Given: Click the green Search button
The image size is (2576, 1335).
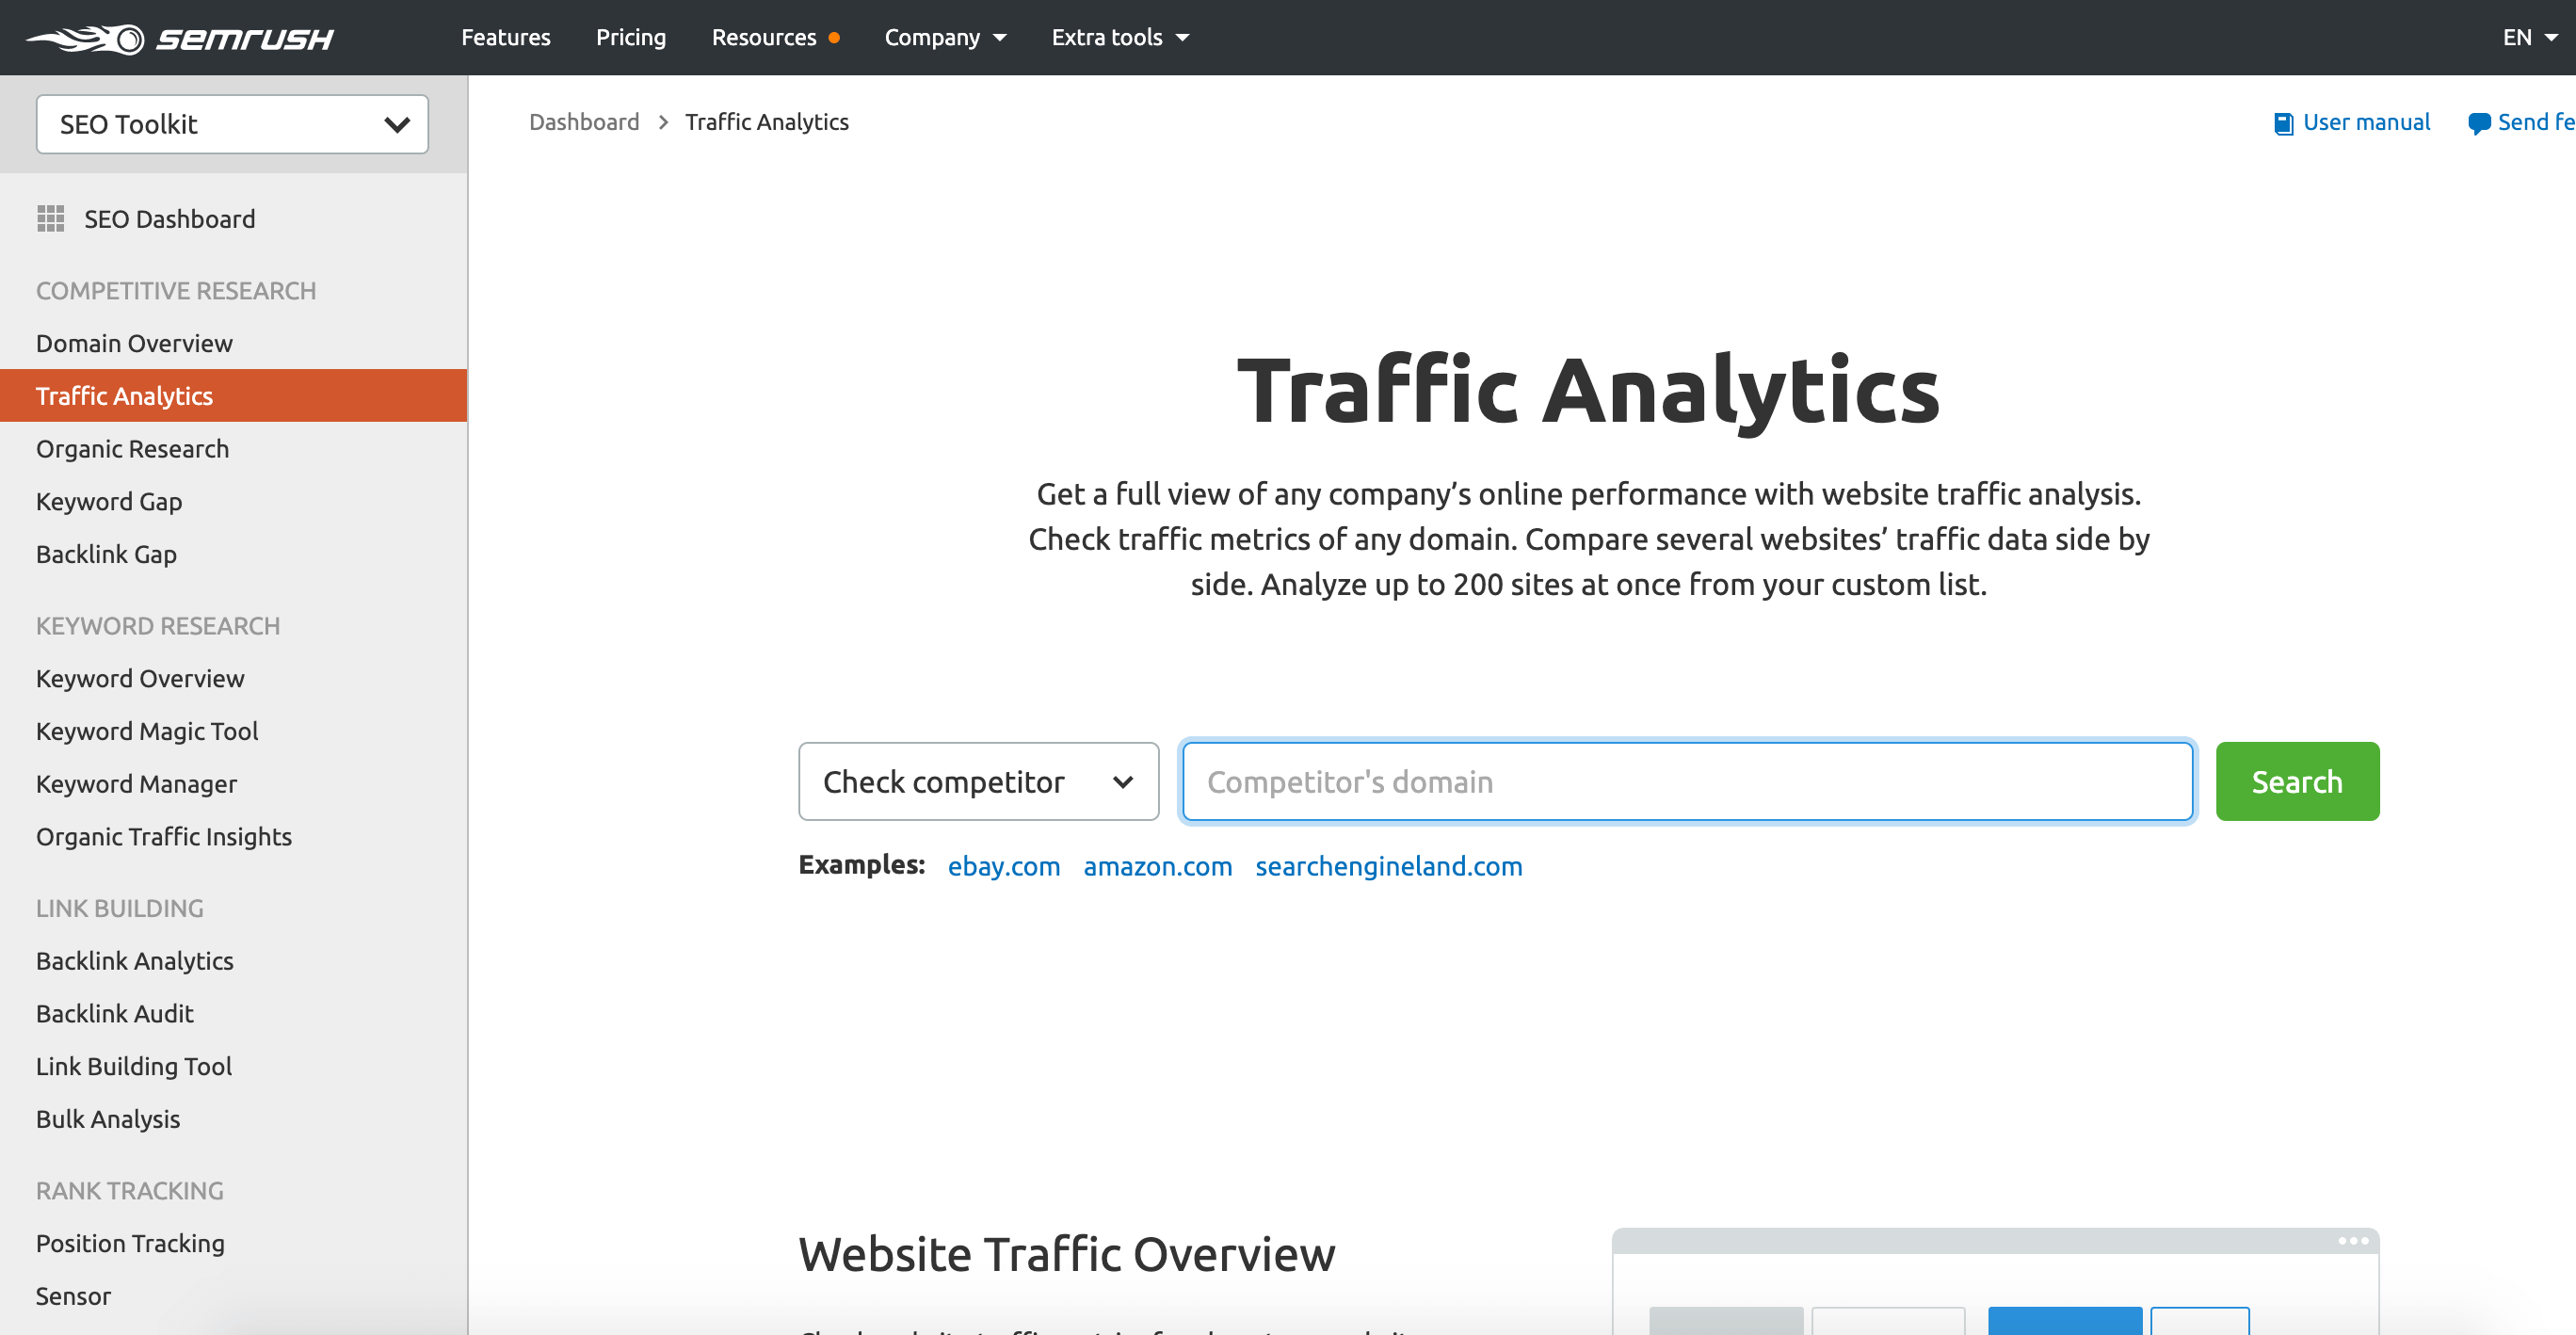Looking at the screenshot, I should tap(2297, 781).
